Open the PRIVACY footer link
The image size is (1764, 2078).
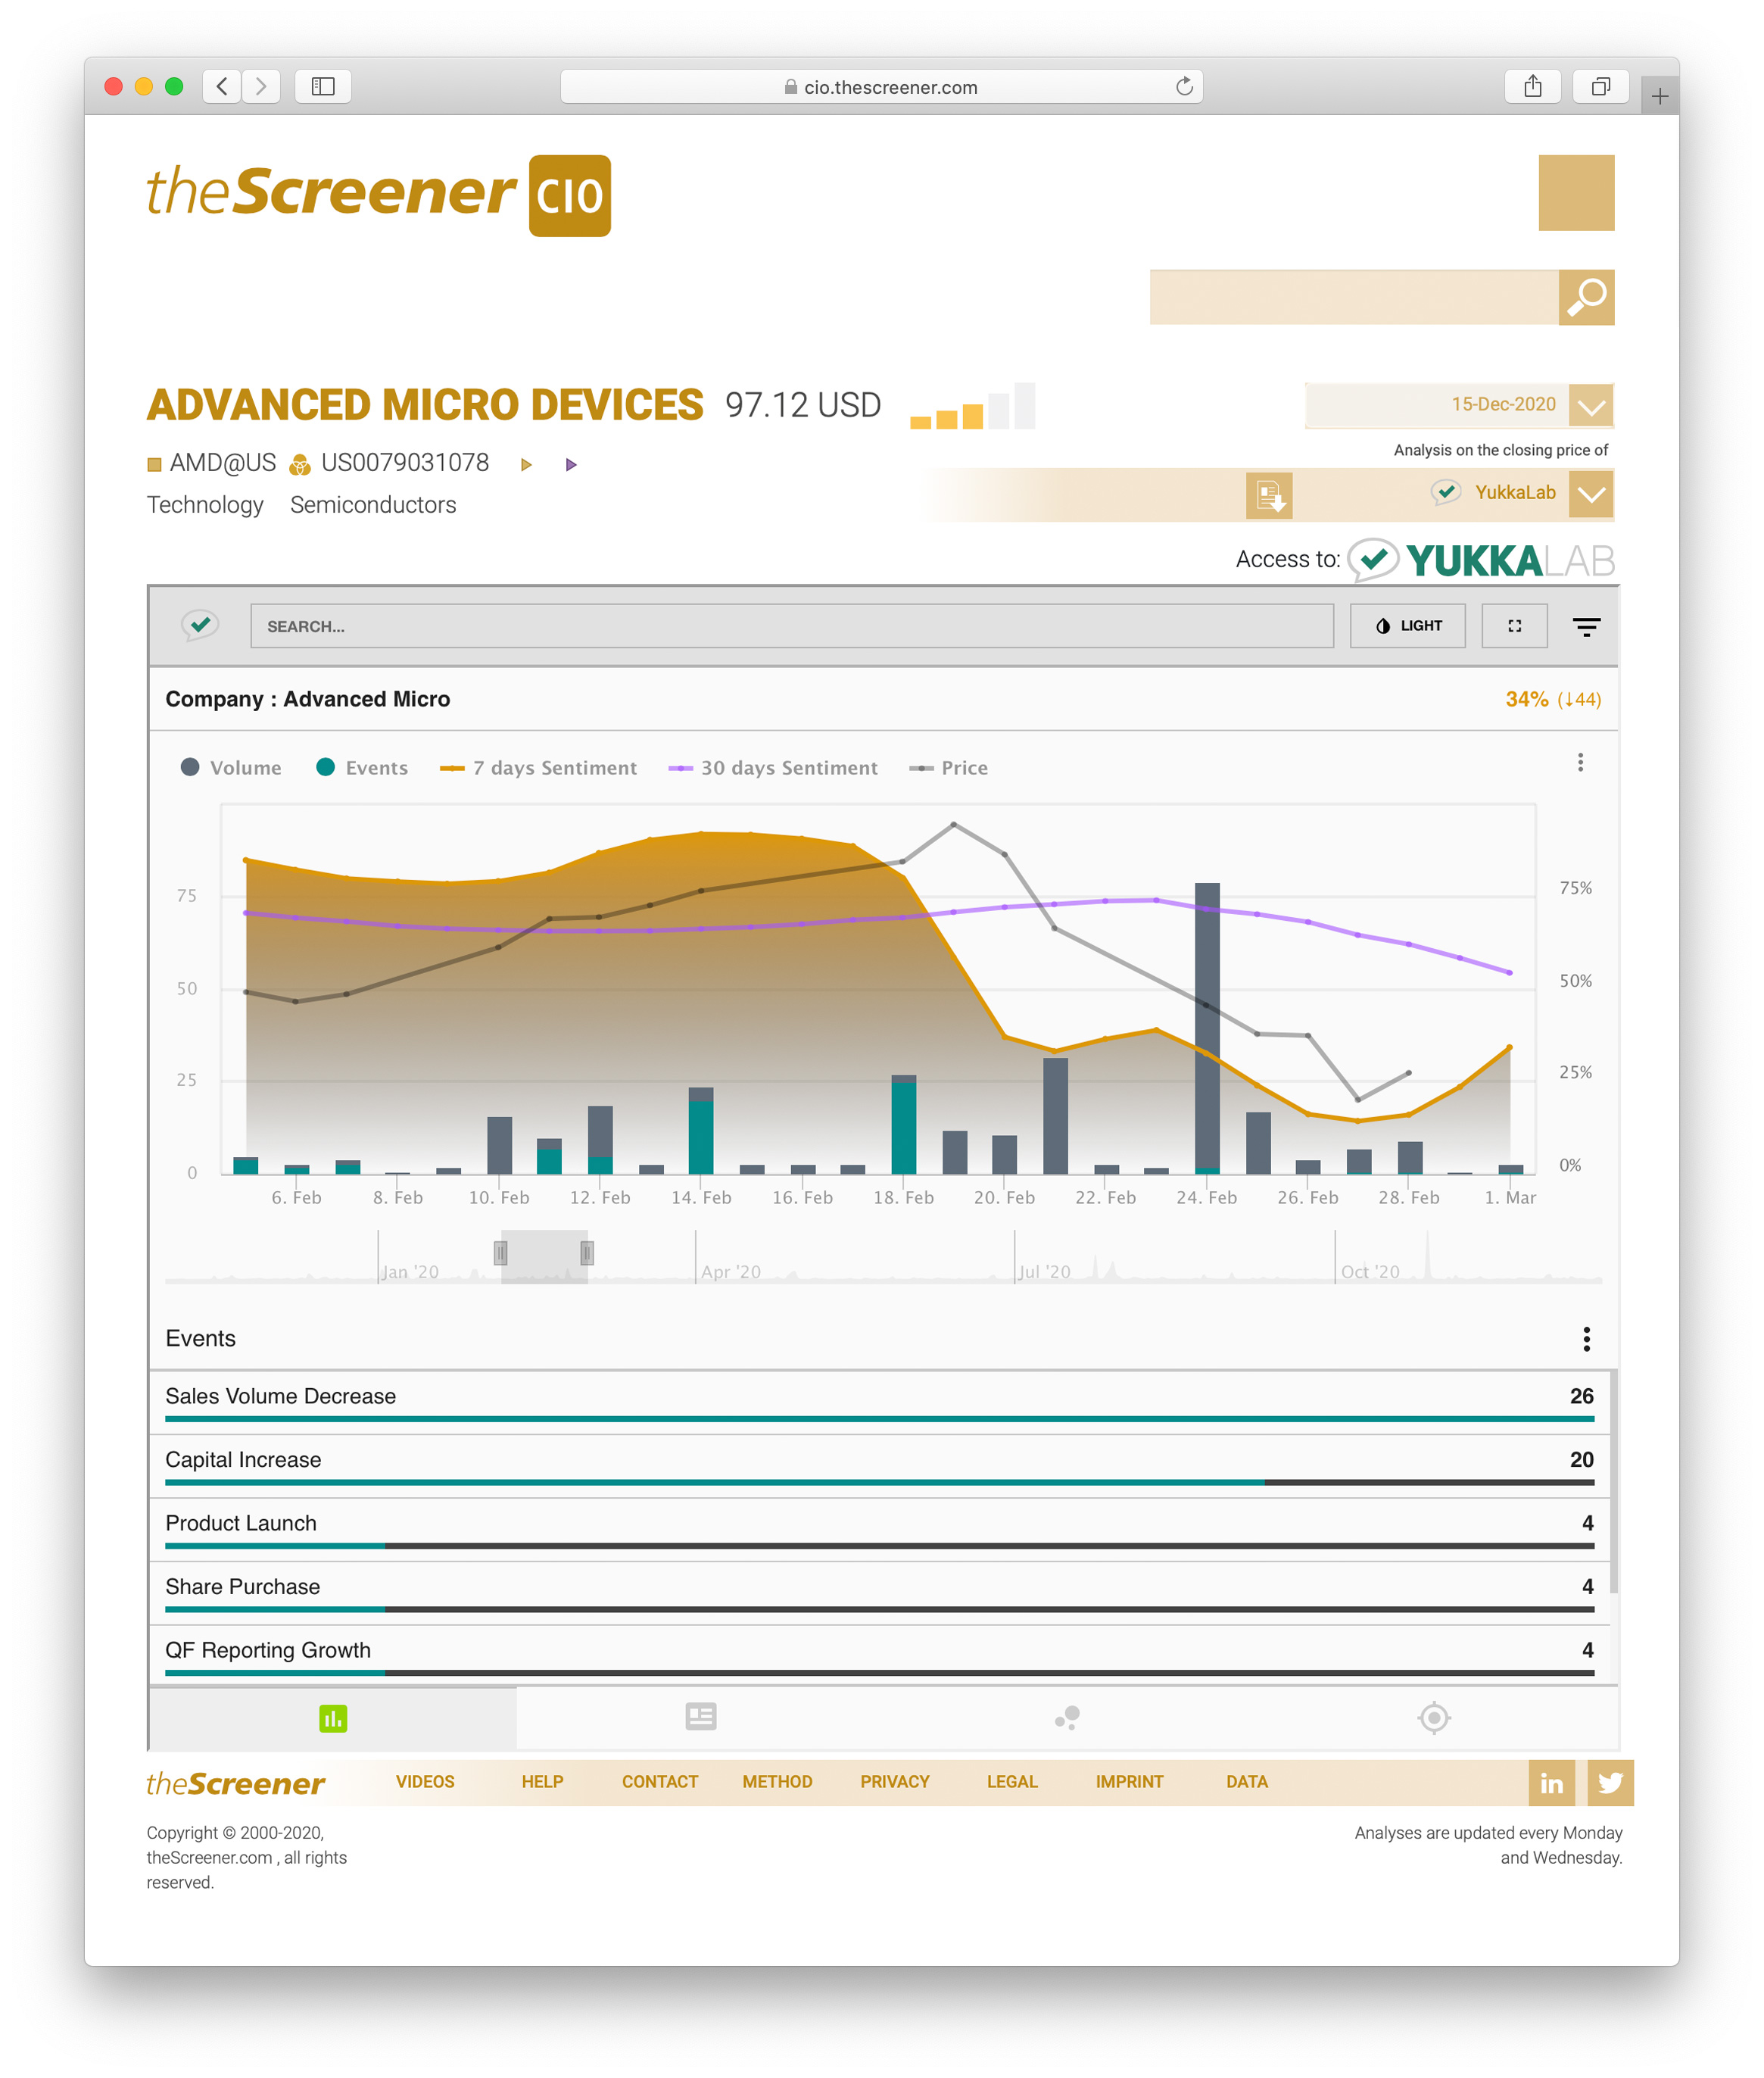[x=894, y=1782]
